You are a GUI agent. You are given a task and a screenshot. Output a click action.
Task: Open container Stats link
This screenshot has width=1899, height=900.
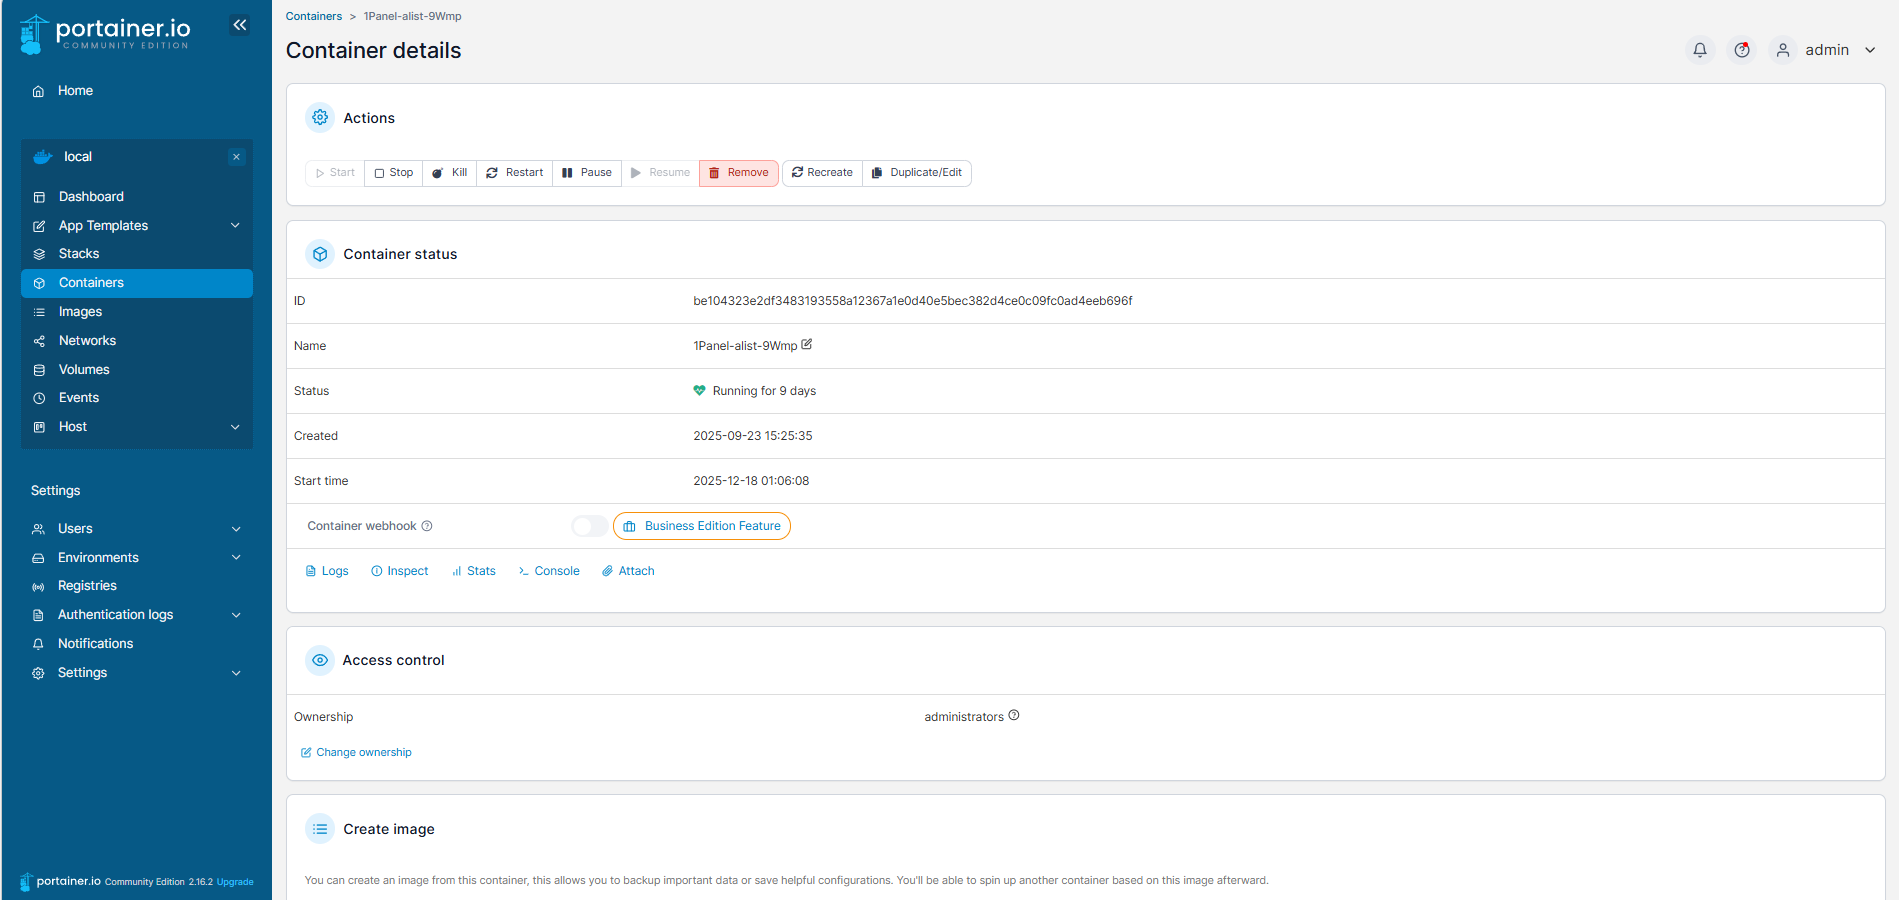[474, 571]
